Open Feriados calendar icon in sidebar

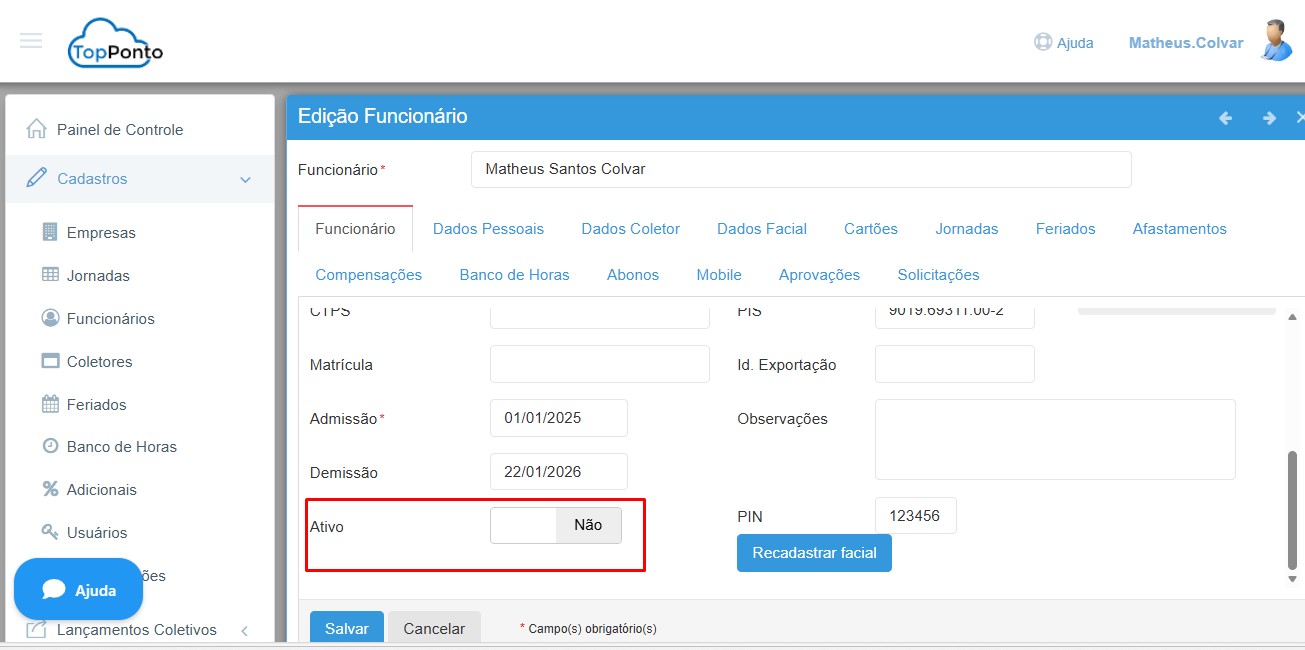click(x=50, y=404)
